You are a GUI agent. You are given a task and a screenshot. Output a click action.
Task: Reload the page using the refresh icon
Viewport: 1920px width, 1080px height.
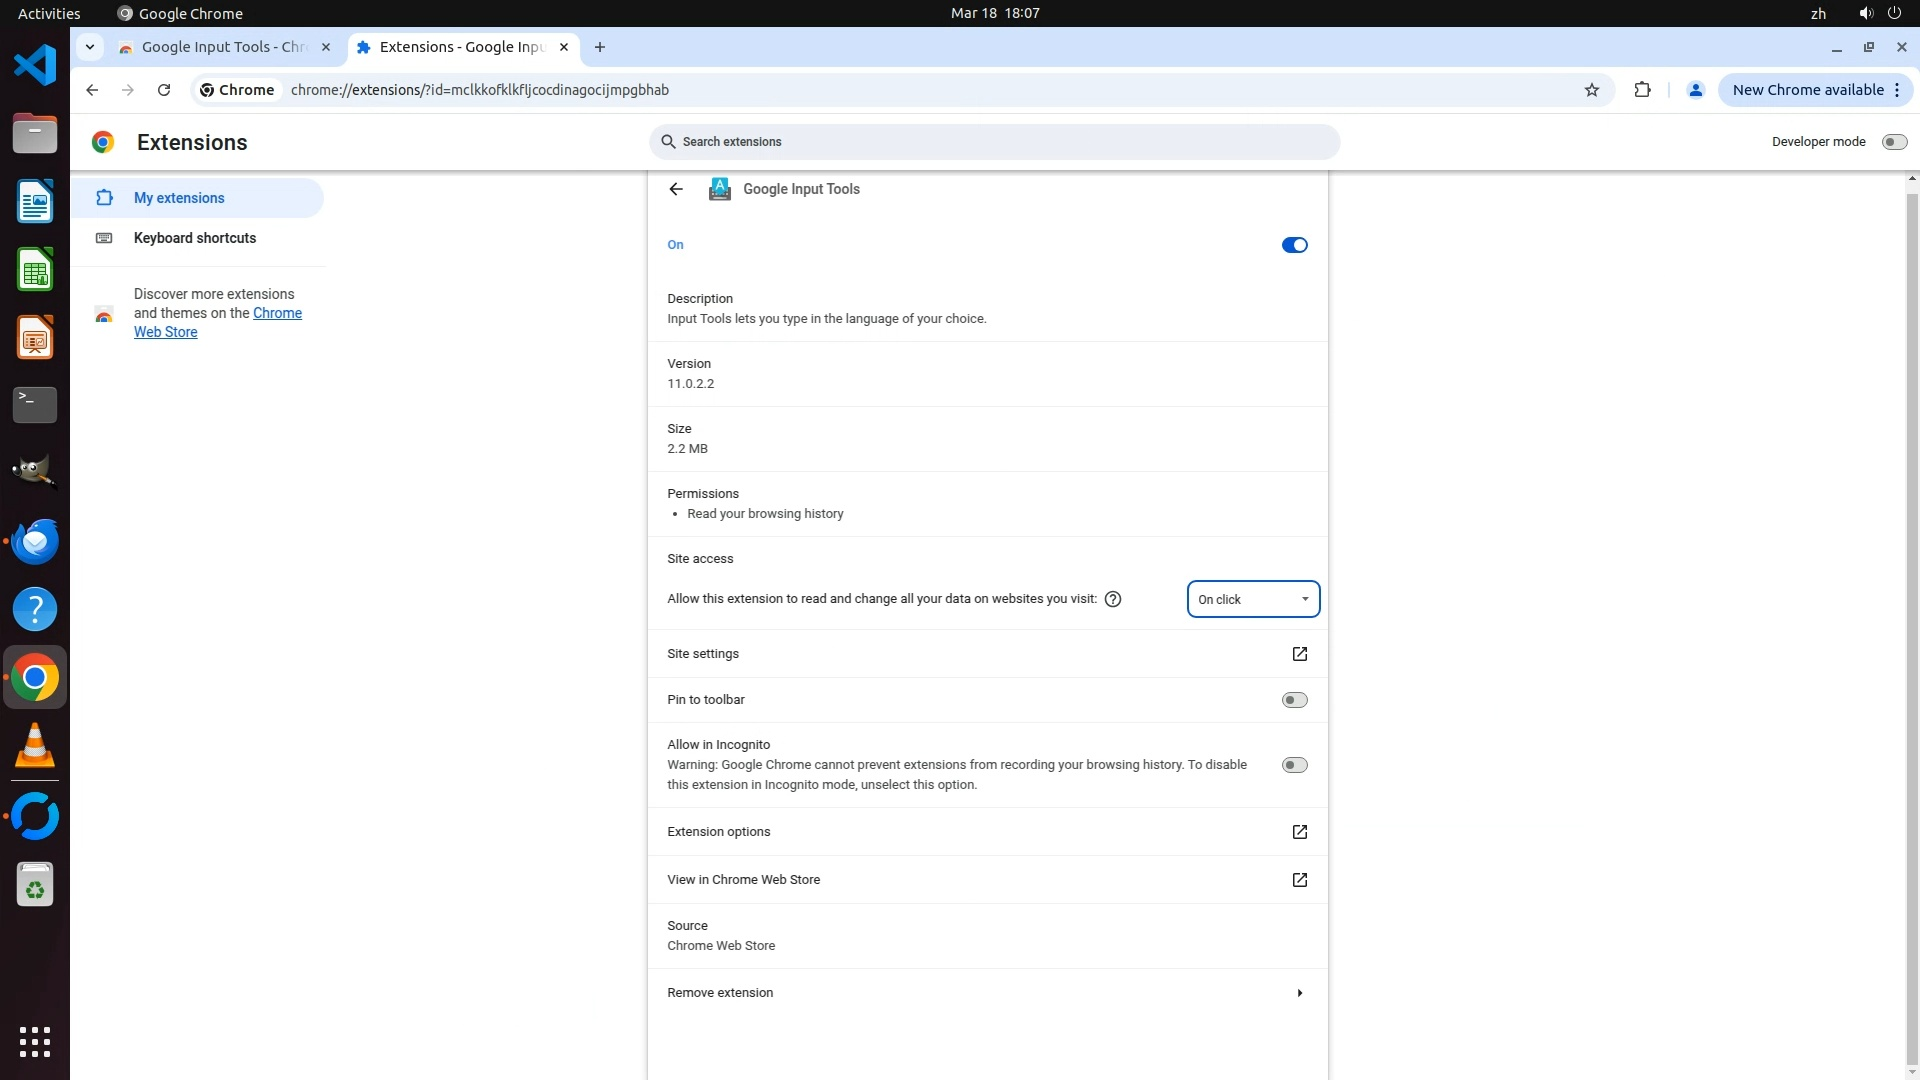[x=164, y=90]
